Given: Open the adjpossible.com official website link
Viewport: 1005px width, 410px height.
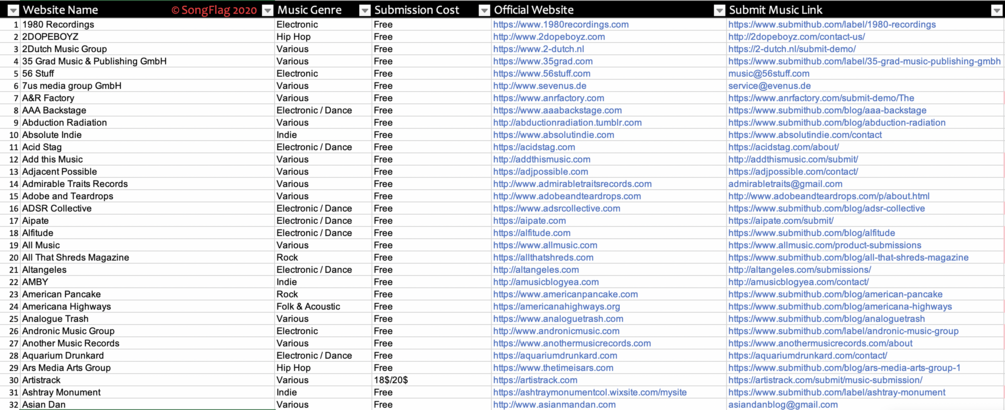Looking at the screenshot, I should click(540, 172).
